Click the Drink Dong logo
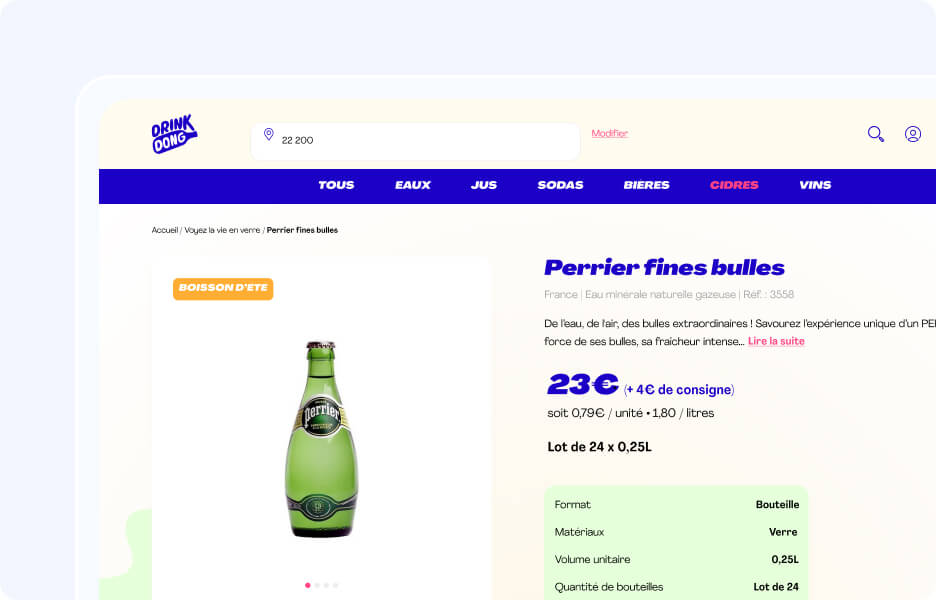 click(x=174, y=134)
